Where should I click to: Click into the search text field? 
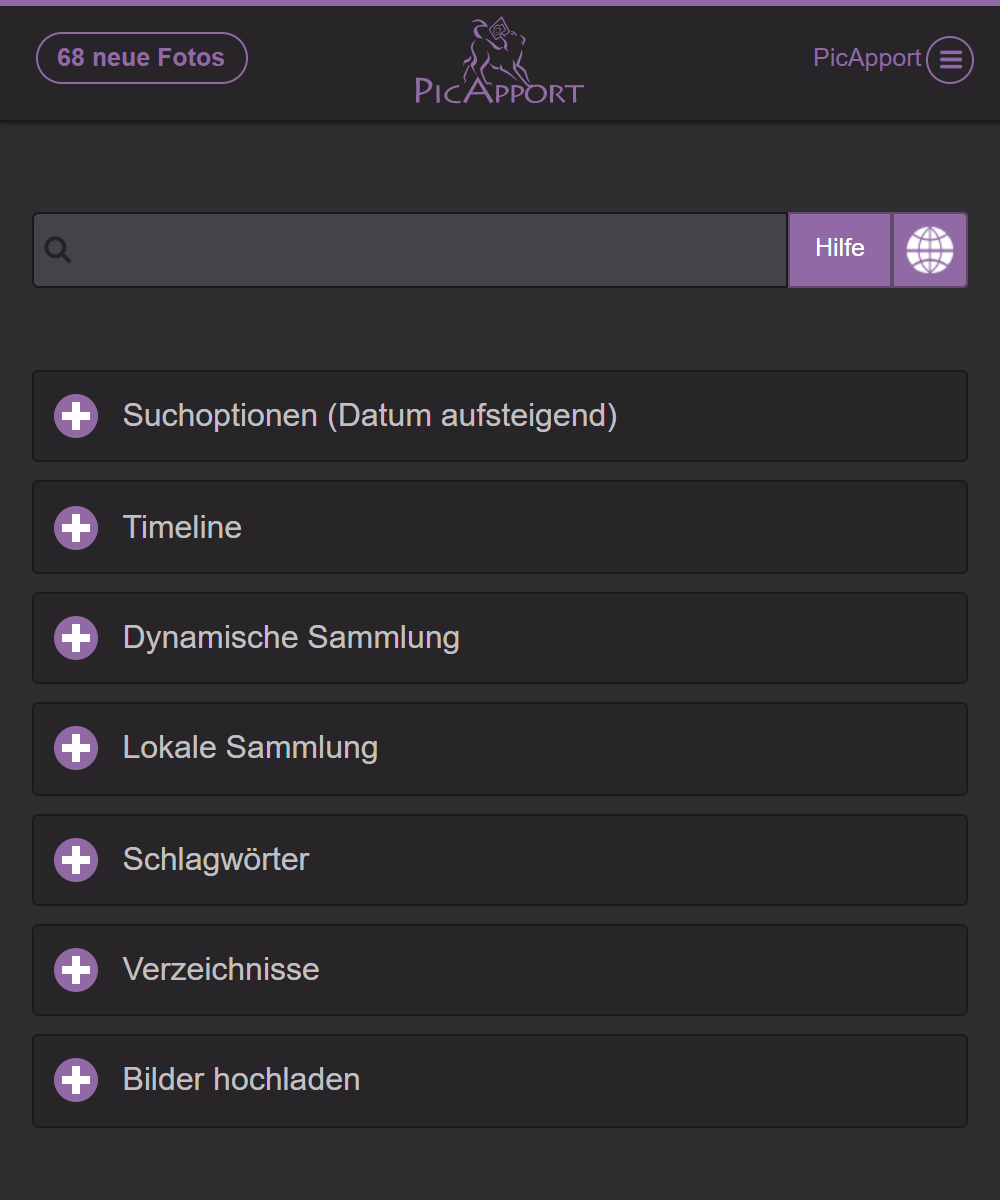coord(430,250)
